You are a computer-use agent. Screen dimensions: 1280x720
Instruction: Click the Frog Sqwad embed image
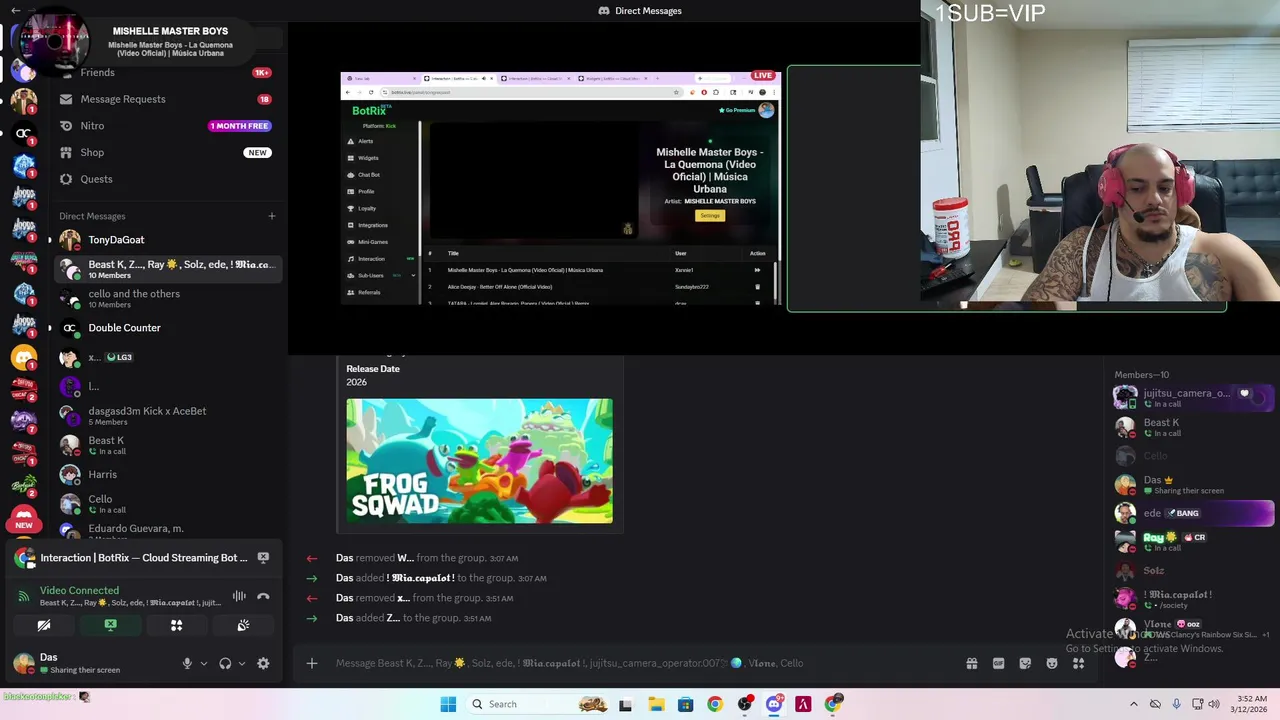(479, 461)
